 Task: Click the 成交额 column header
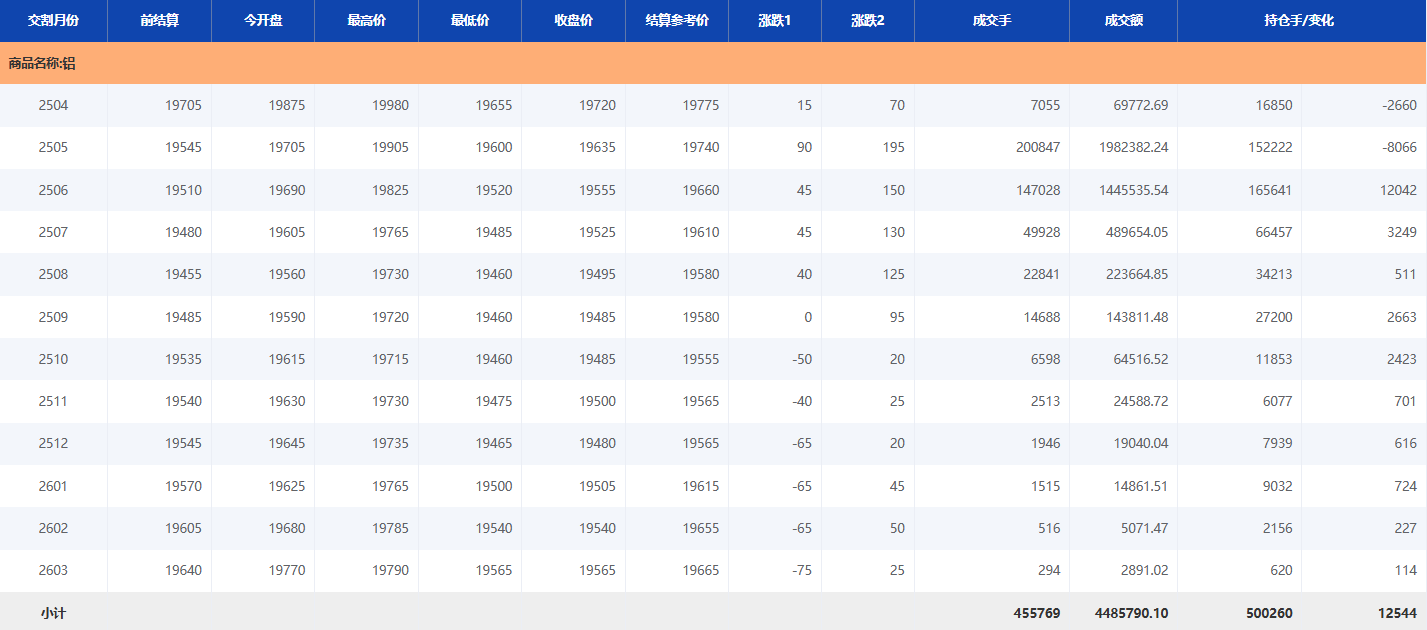[1123, 21]
